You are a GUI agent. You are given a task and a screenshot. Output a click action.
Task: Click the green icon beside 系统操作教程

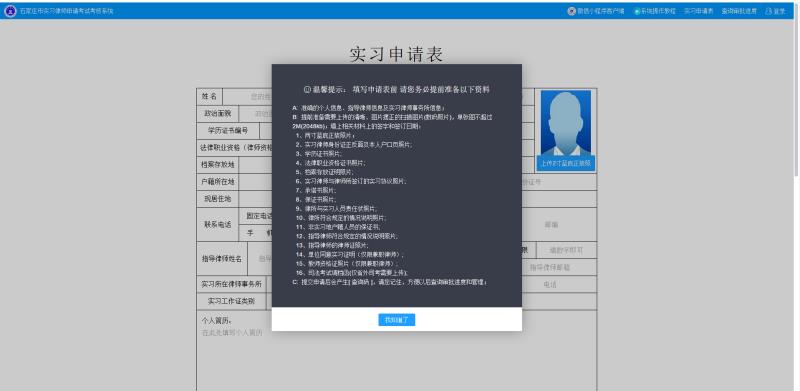point(637,11)
